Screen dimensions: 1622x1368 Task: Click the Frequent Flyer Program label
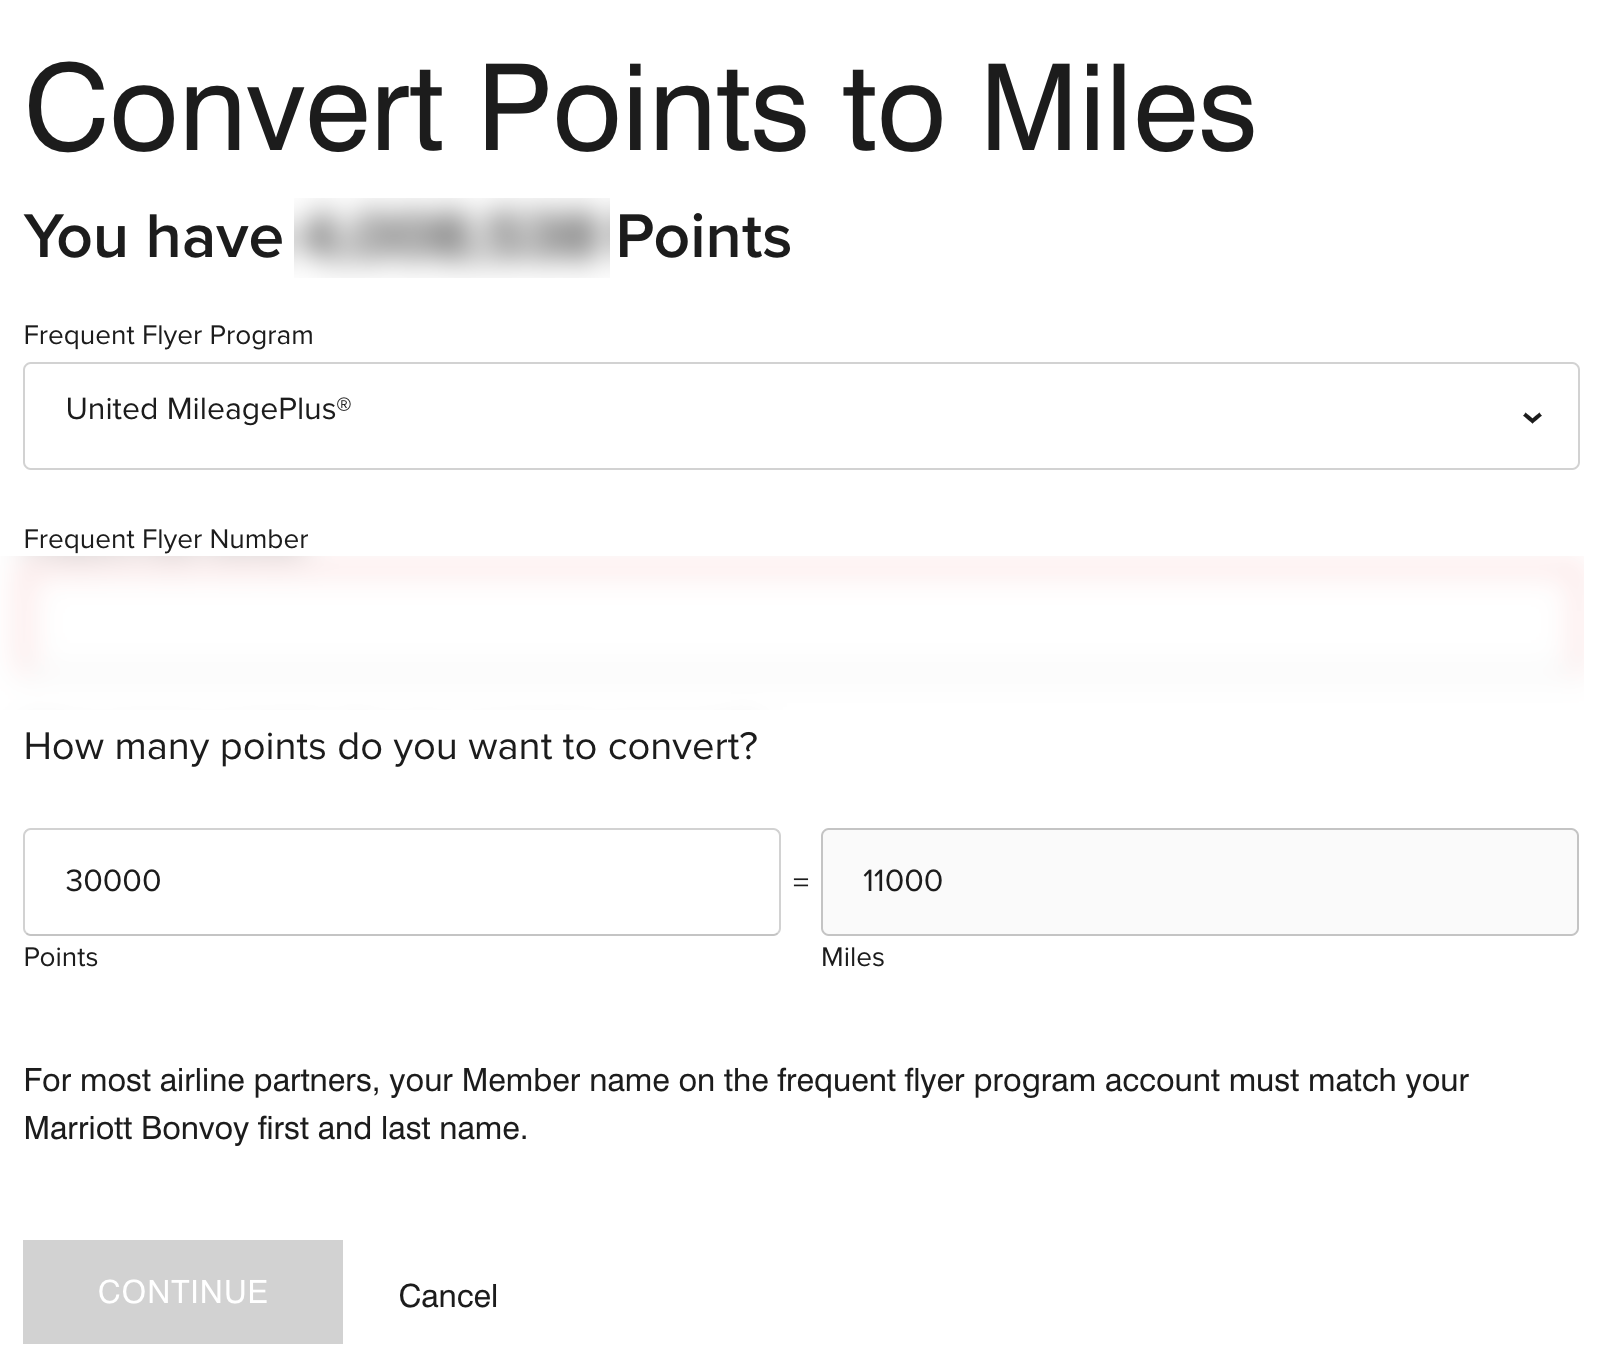coord(168,335)
